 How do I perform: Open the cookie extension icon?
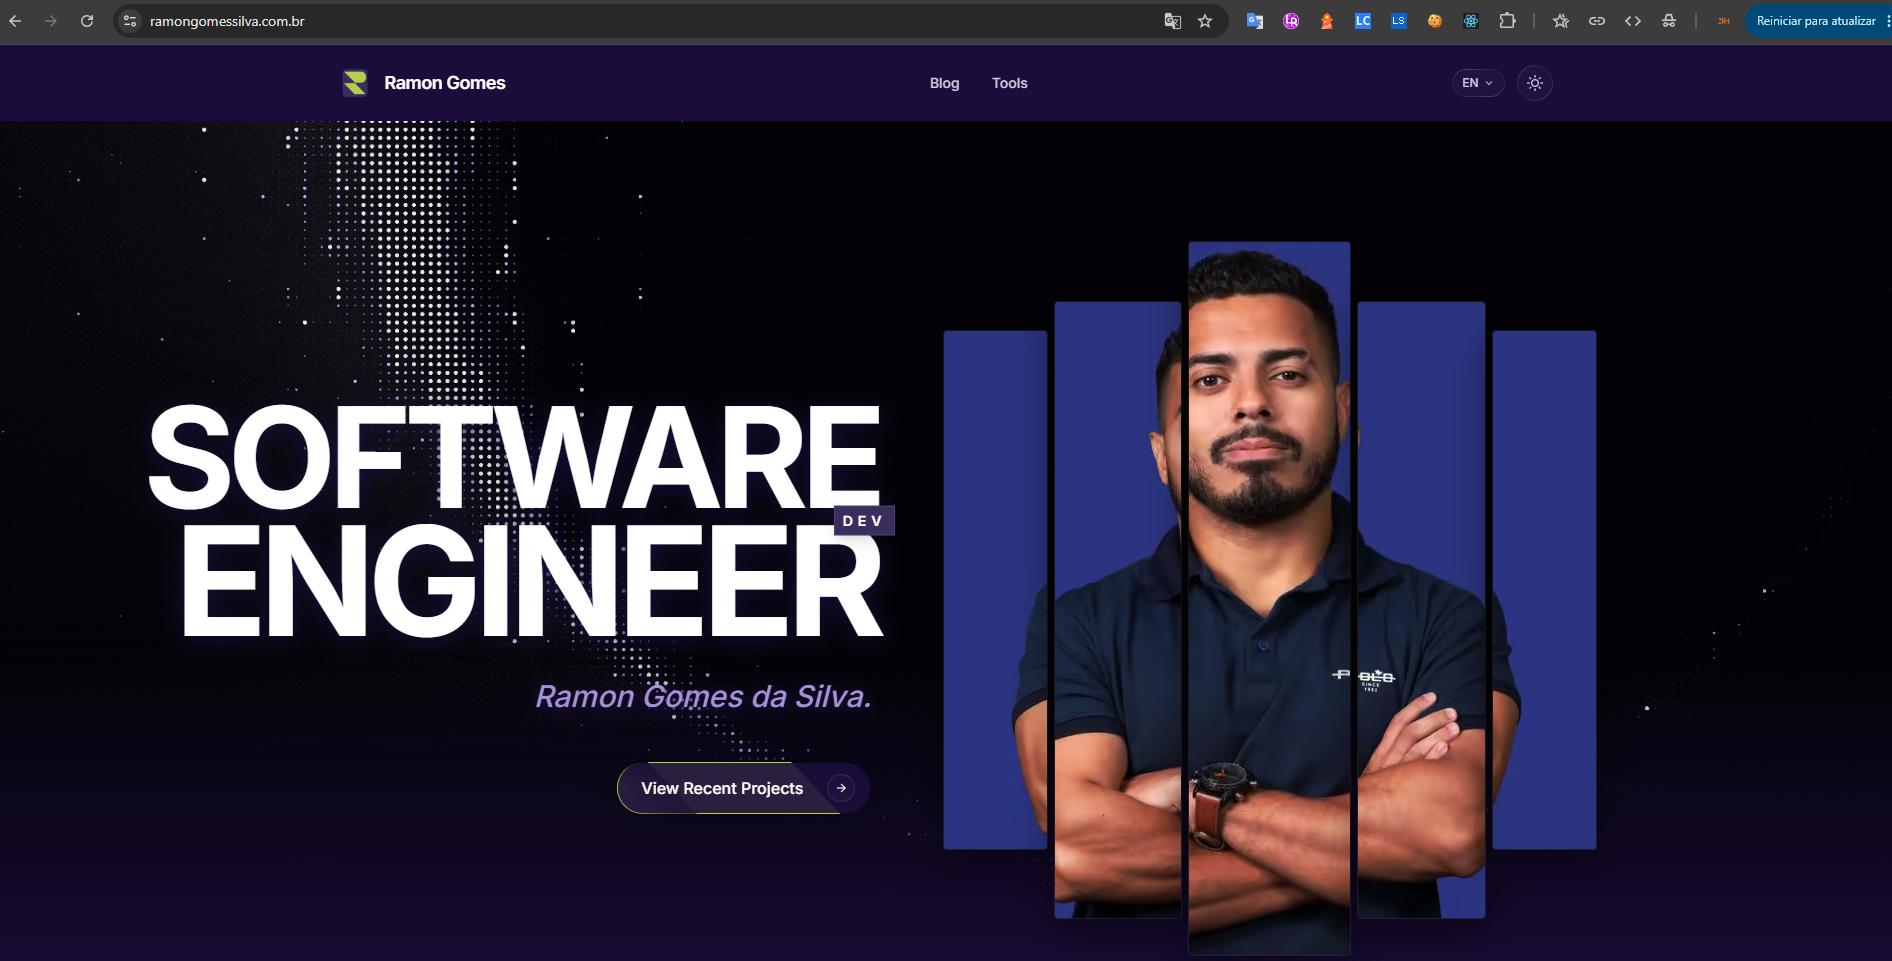point(1435,21)
